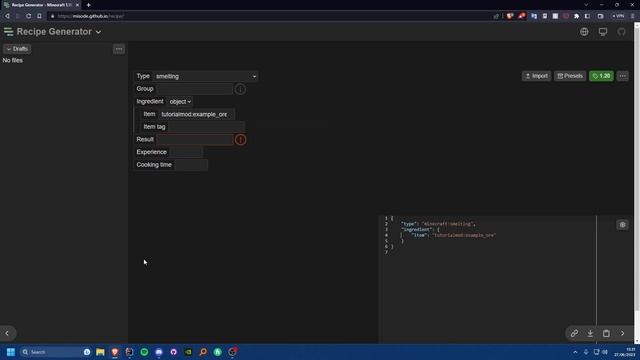Change the Ingredient object dropdown
The height and width of the screenshot is (360, 640).
click(x=180, y=102)
